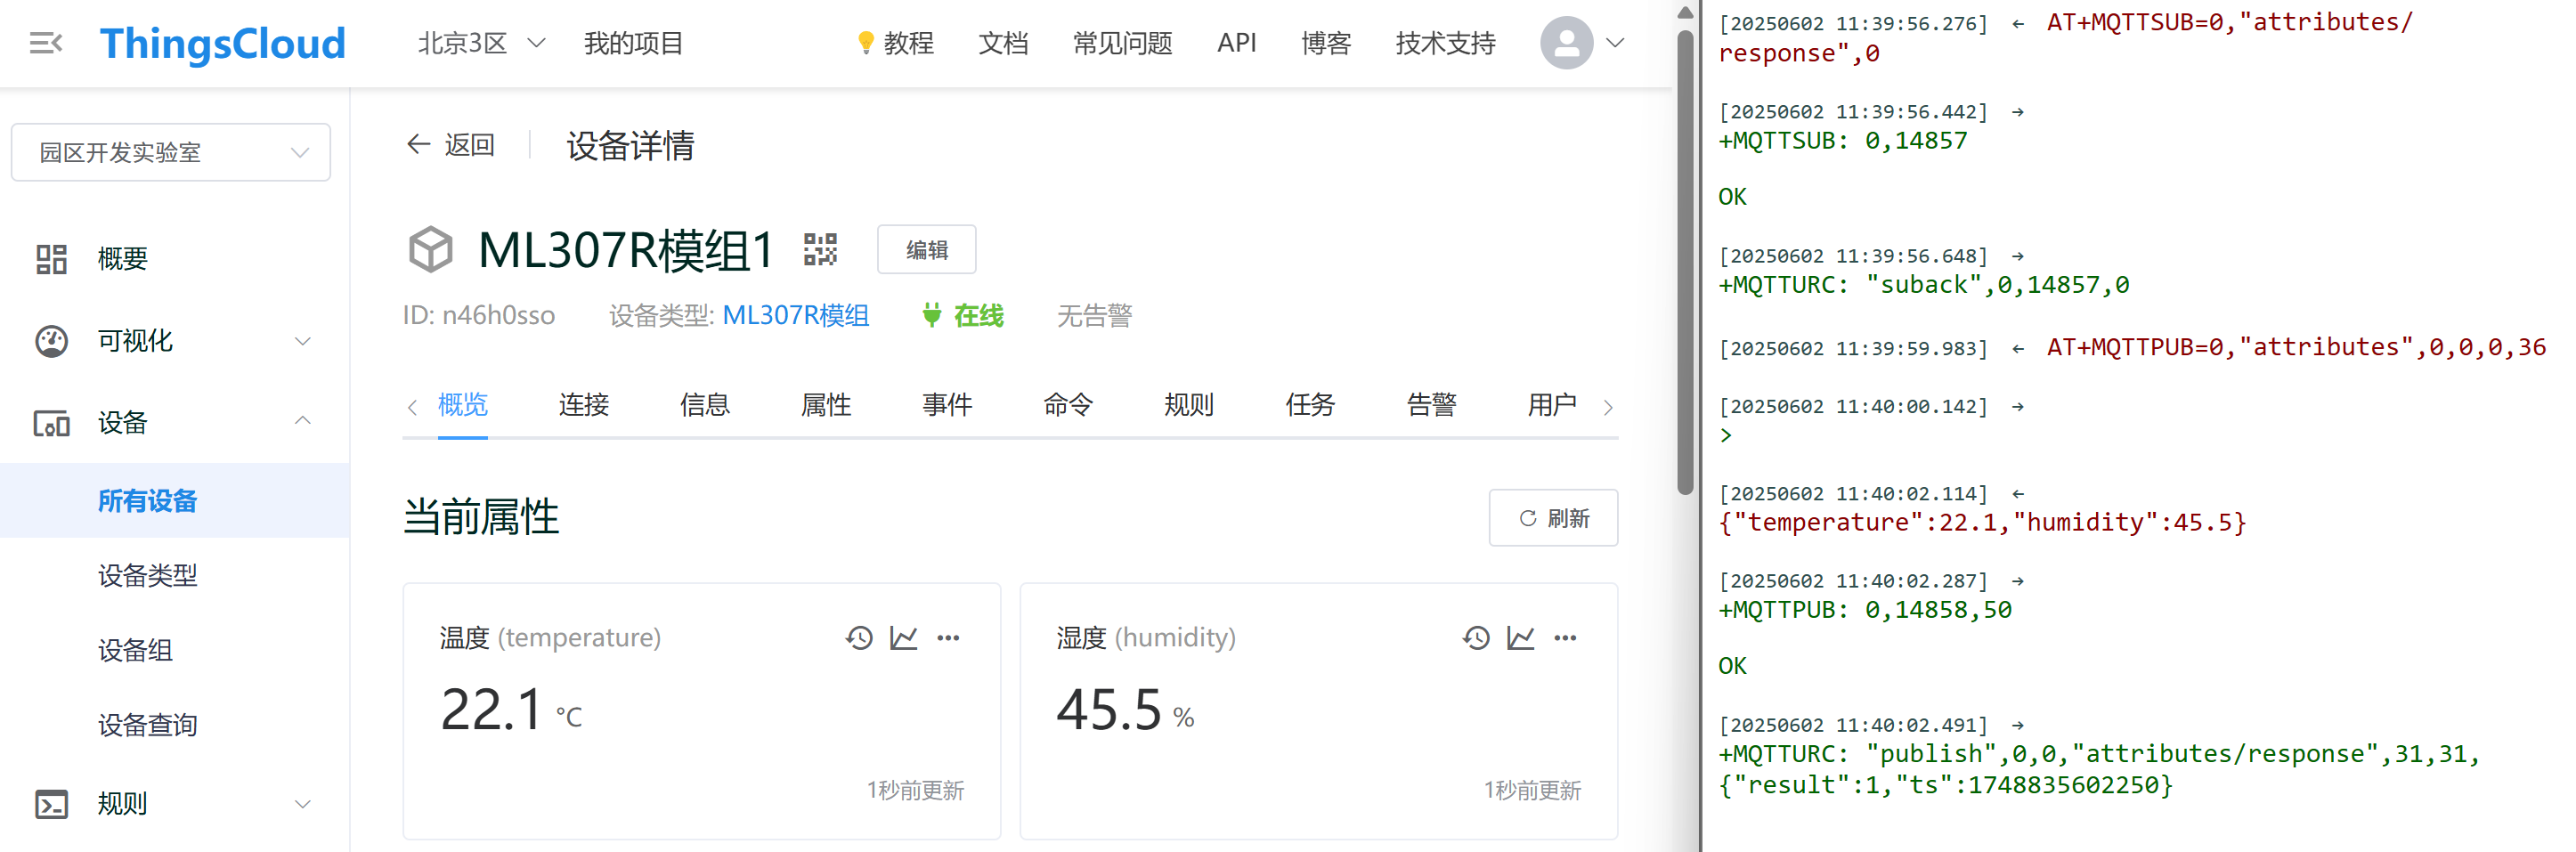
Task: Collapse the sidebar with the hamburger icon
Action: click(x=46, y=43)
